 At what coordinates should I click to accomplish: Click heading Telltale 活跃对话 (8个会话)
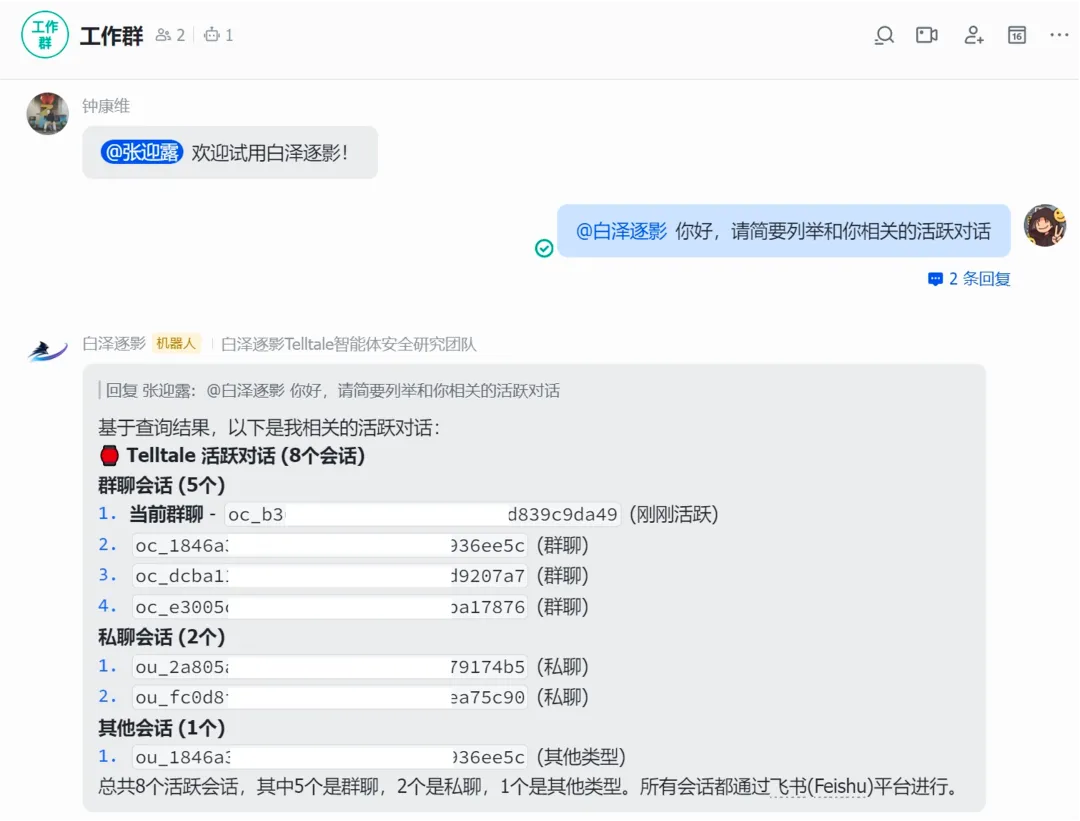point(246,455)
